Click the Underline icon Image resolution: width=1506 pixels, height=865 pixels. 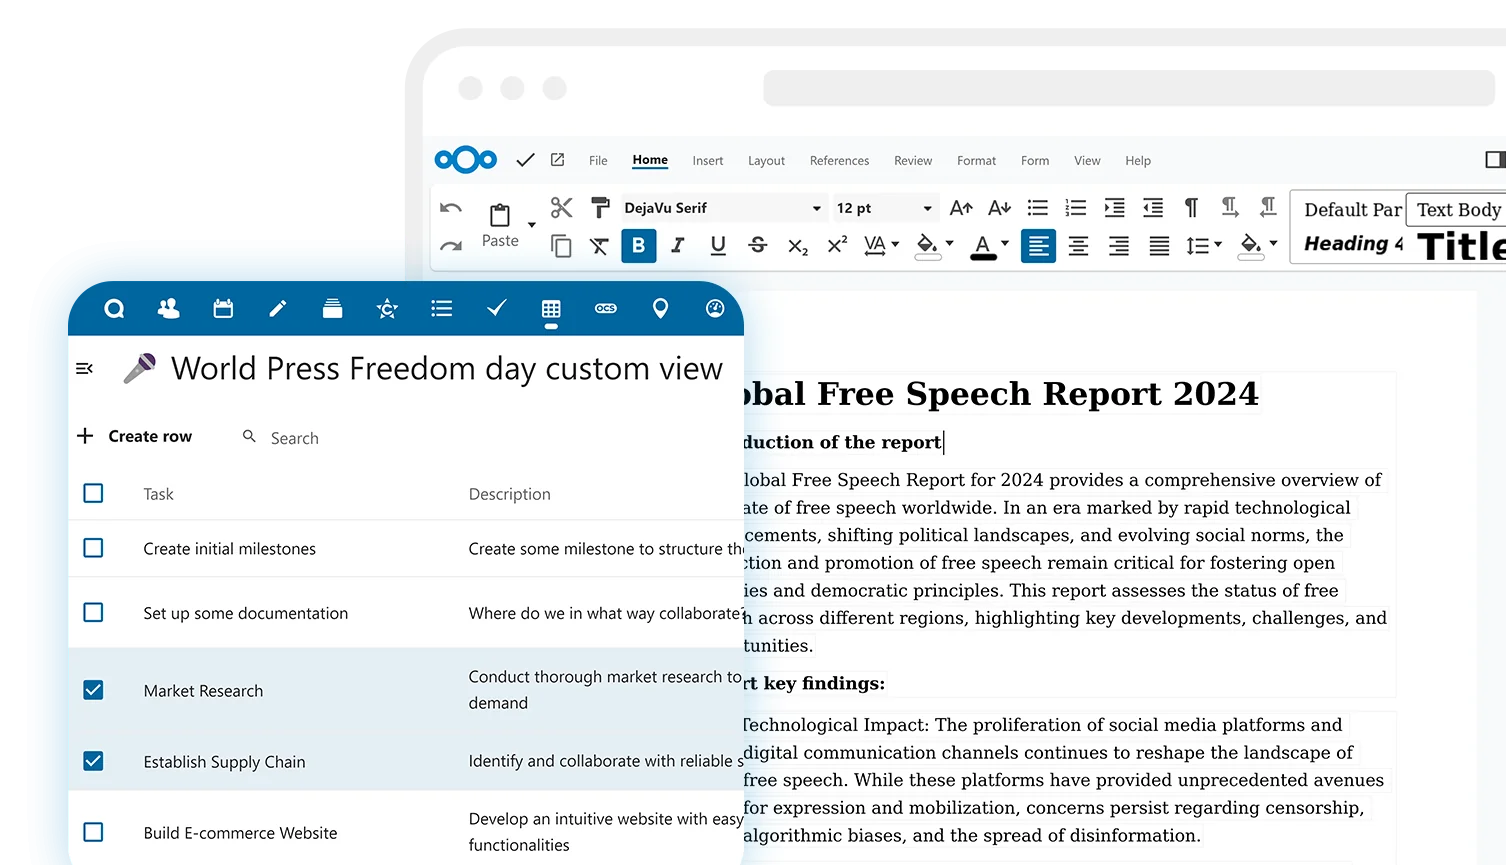tap(718, 246)
